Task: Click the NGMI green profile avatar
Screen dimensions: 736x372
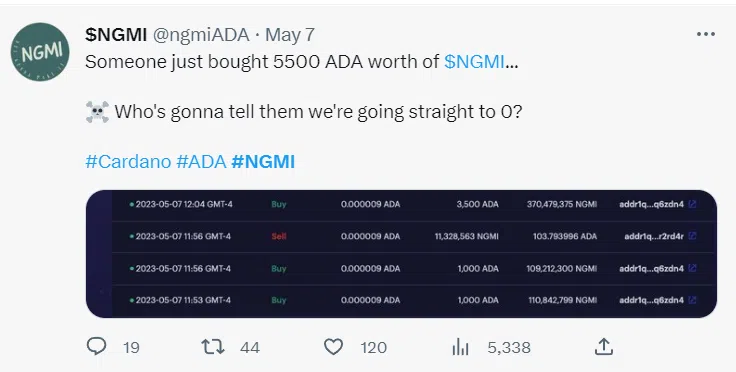Action: coord(40,52)
